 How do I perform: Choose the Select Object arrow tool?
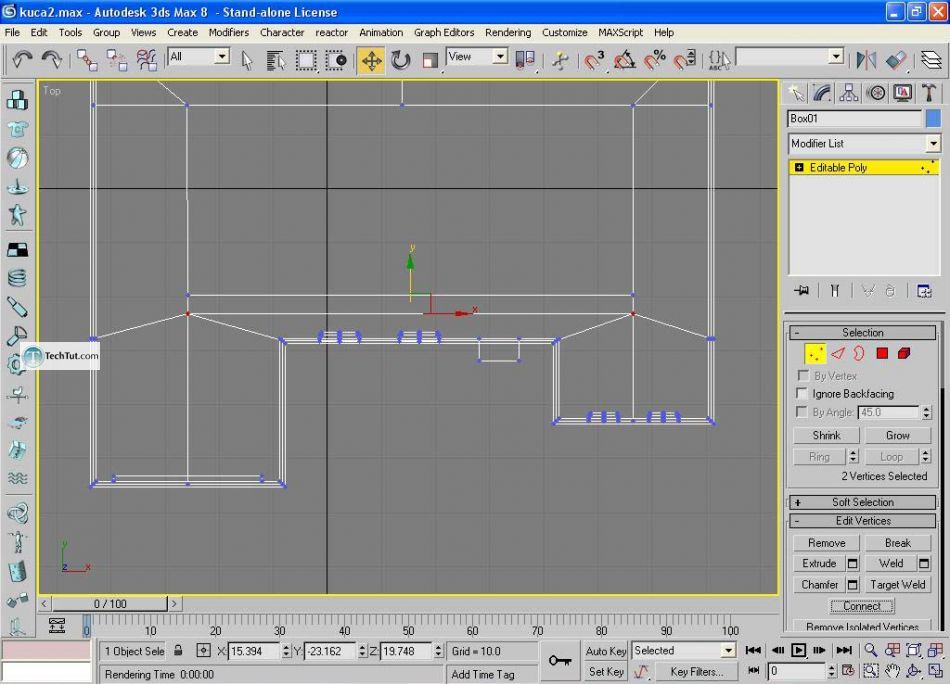point(247,60)
